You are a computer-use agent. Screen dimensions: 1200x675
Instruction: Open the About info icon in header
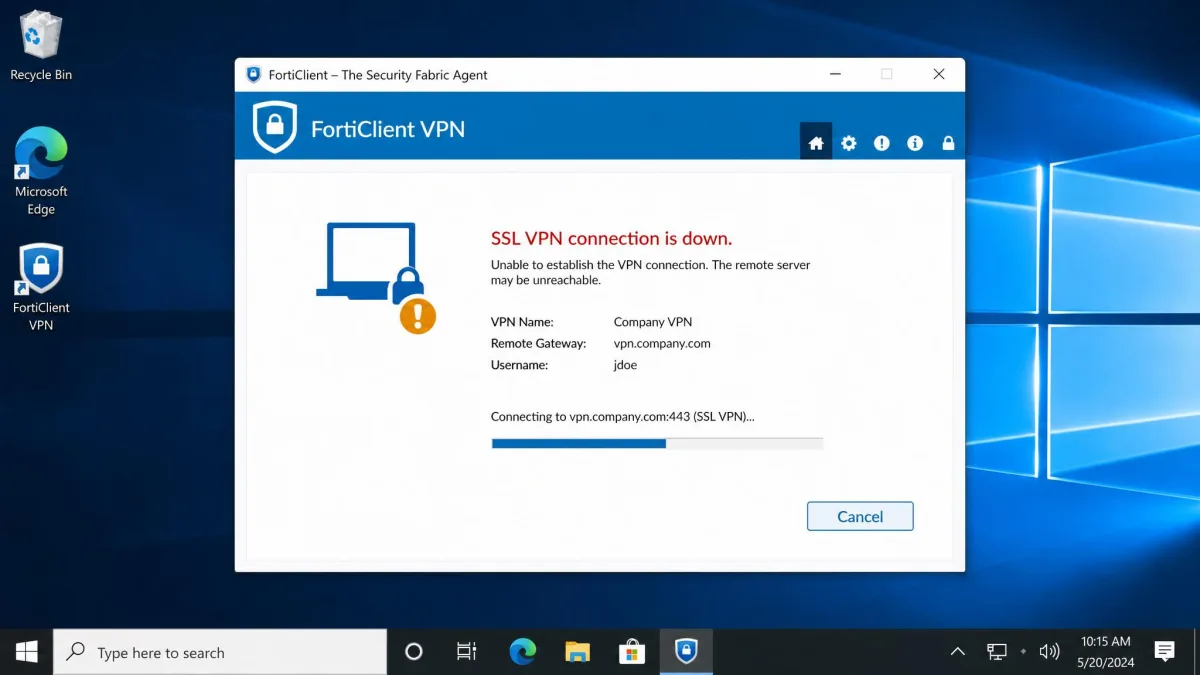pos(915,143)
